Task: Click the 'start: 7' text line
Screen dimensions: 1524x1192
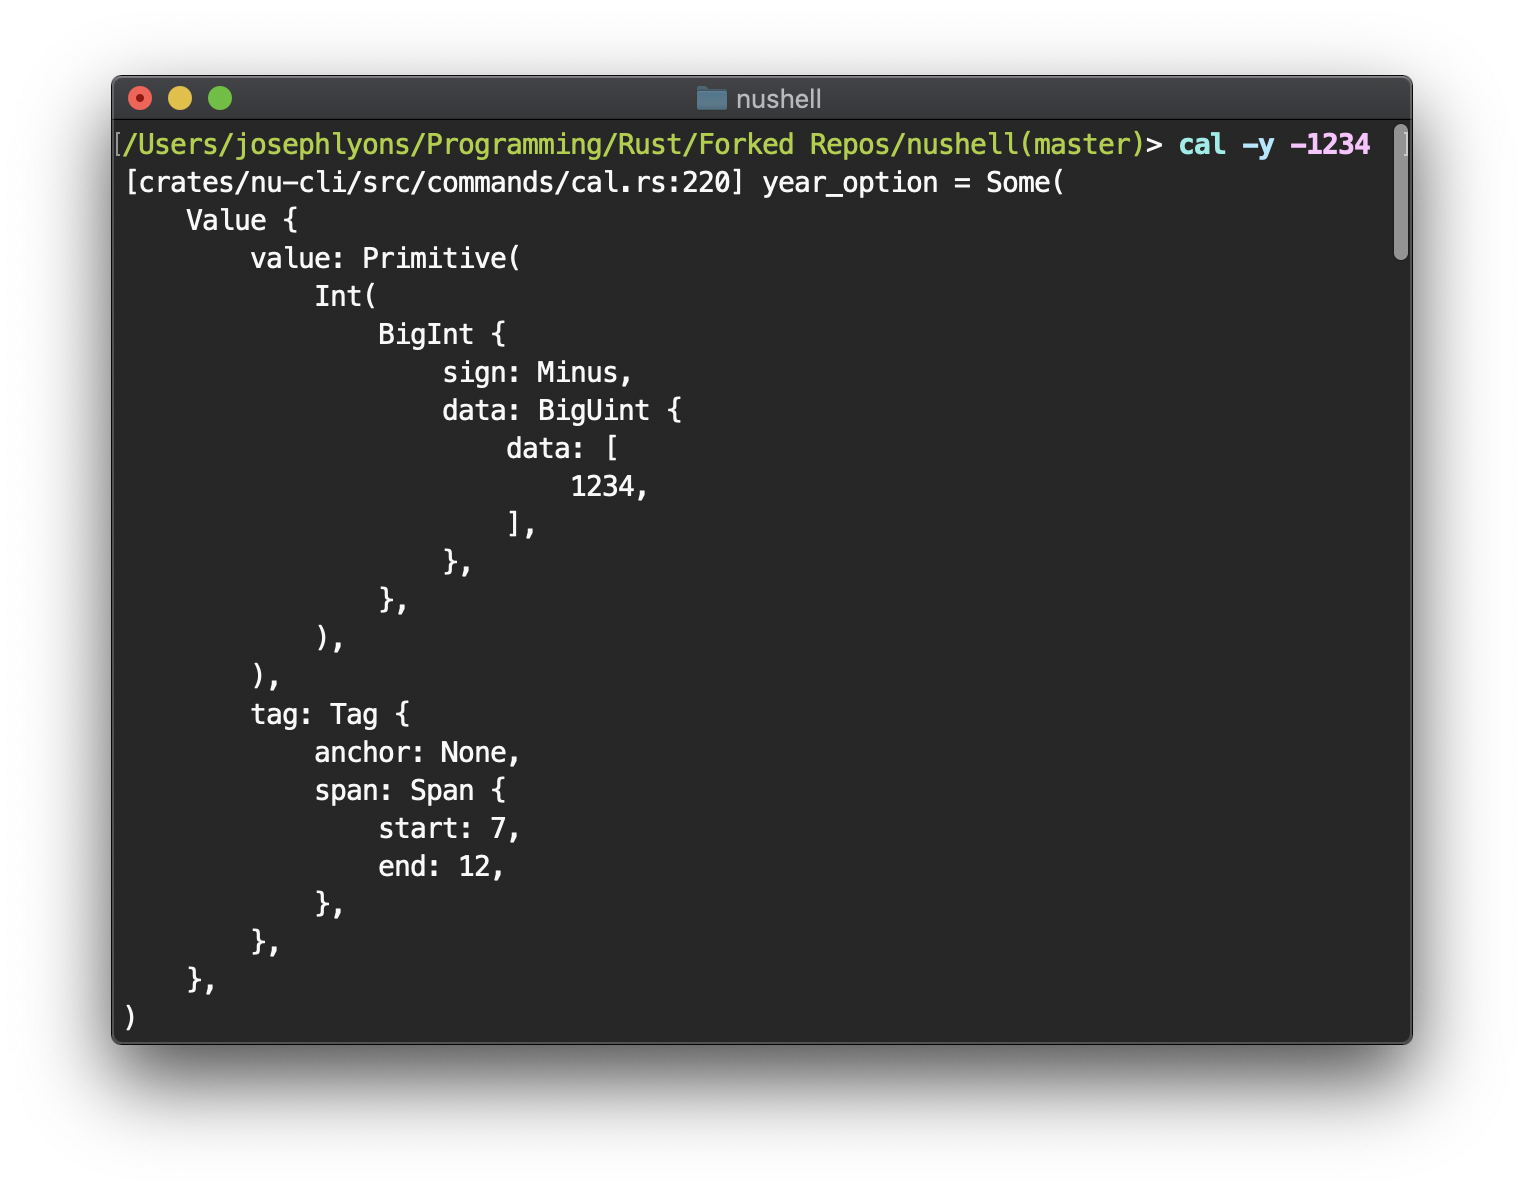Action: point(448,828)
